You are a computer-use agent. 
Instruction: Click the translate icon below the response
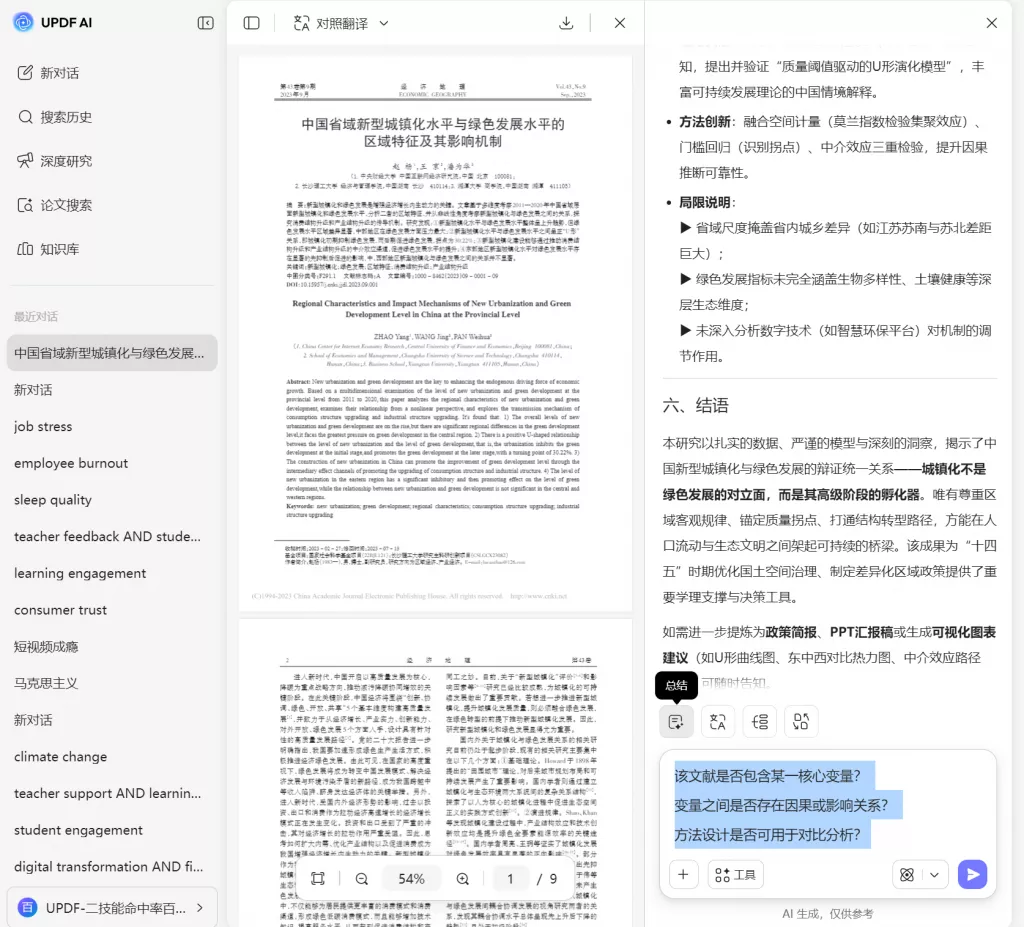click(x=718, y=722)
